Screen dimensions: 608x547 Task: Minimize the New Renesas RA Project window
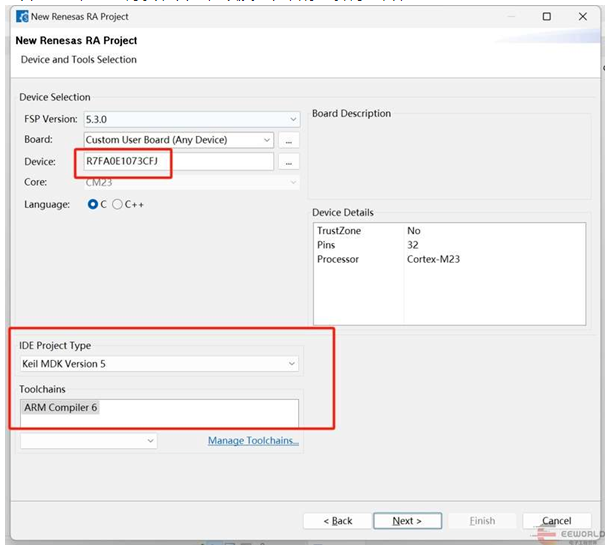[504, 17]
